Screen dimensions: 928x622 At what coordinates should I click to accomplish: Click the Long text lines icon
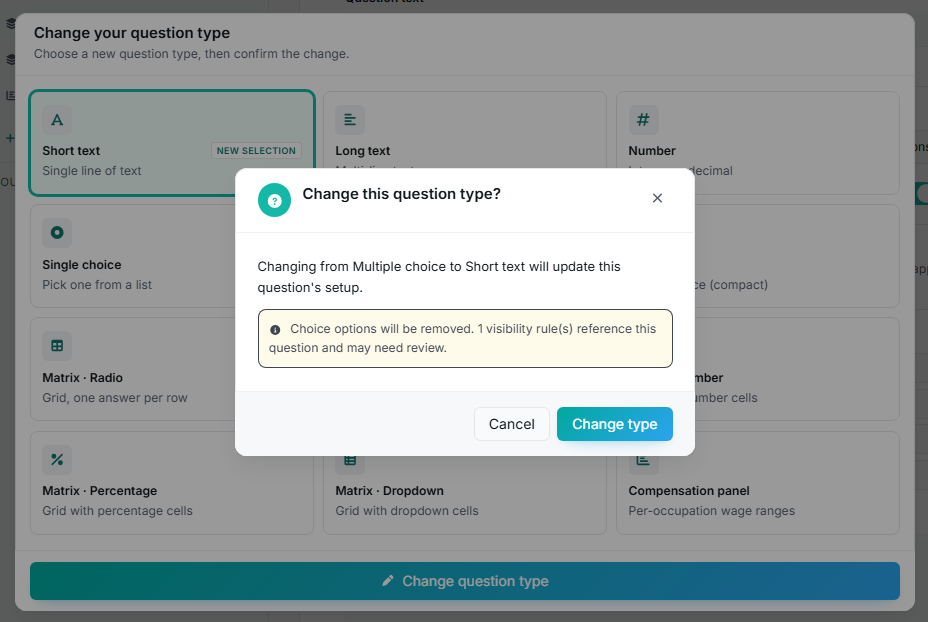[350, 120]
